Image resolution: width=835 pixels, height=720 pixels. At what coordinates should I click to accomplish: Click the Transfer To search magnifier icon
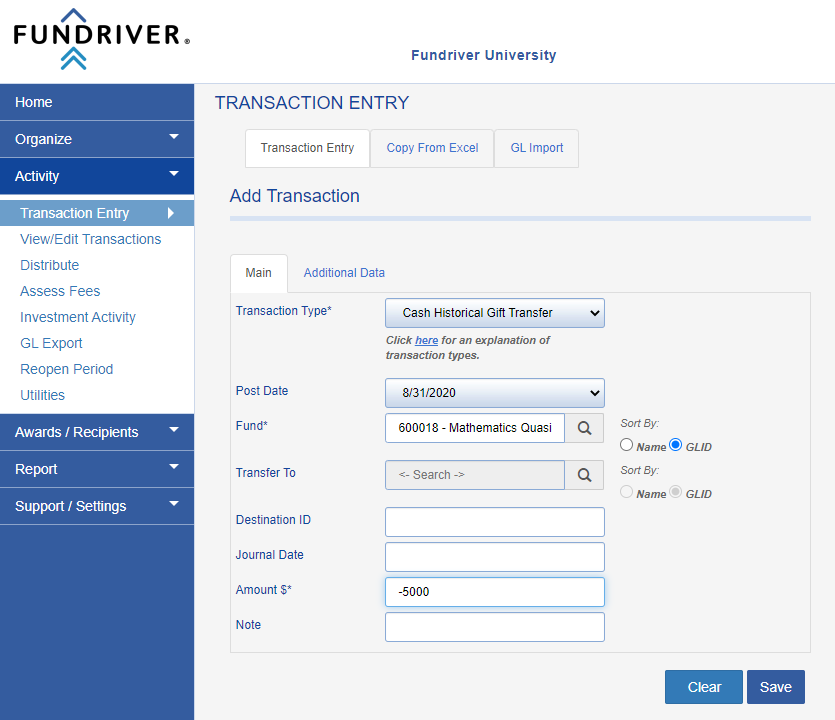(584, 474)
